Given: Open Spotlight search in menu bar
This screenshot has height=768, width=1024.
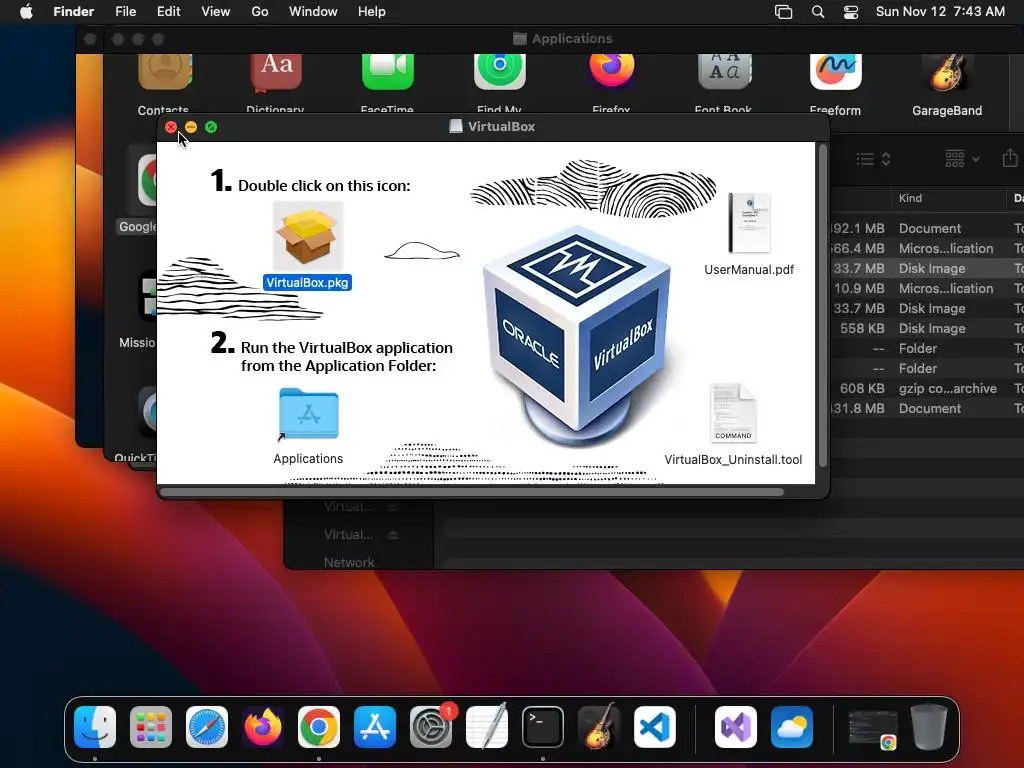Looking at the screenshot, I should click(818, 12).
